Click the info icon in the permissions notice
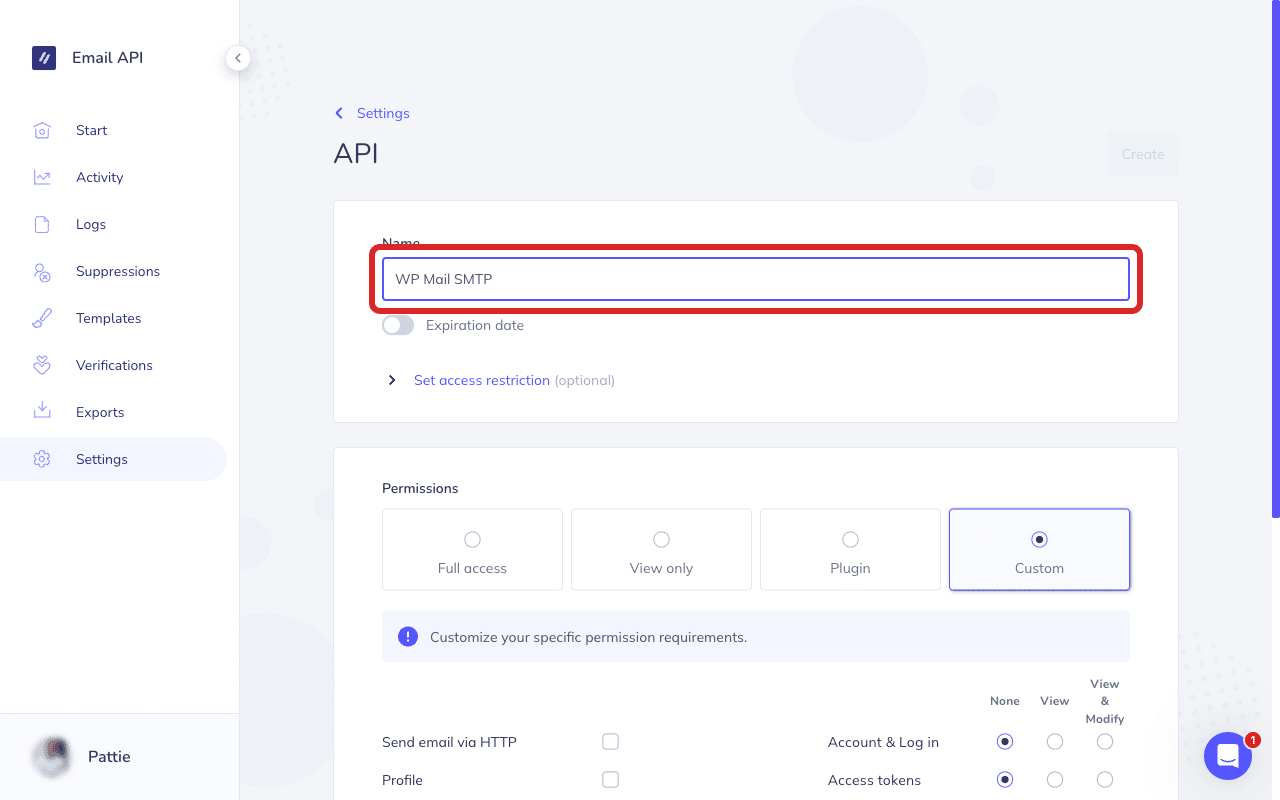Viewport: 1280px width, 800px height. click(408, 637)
